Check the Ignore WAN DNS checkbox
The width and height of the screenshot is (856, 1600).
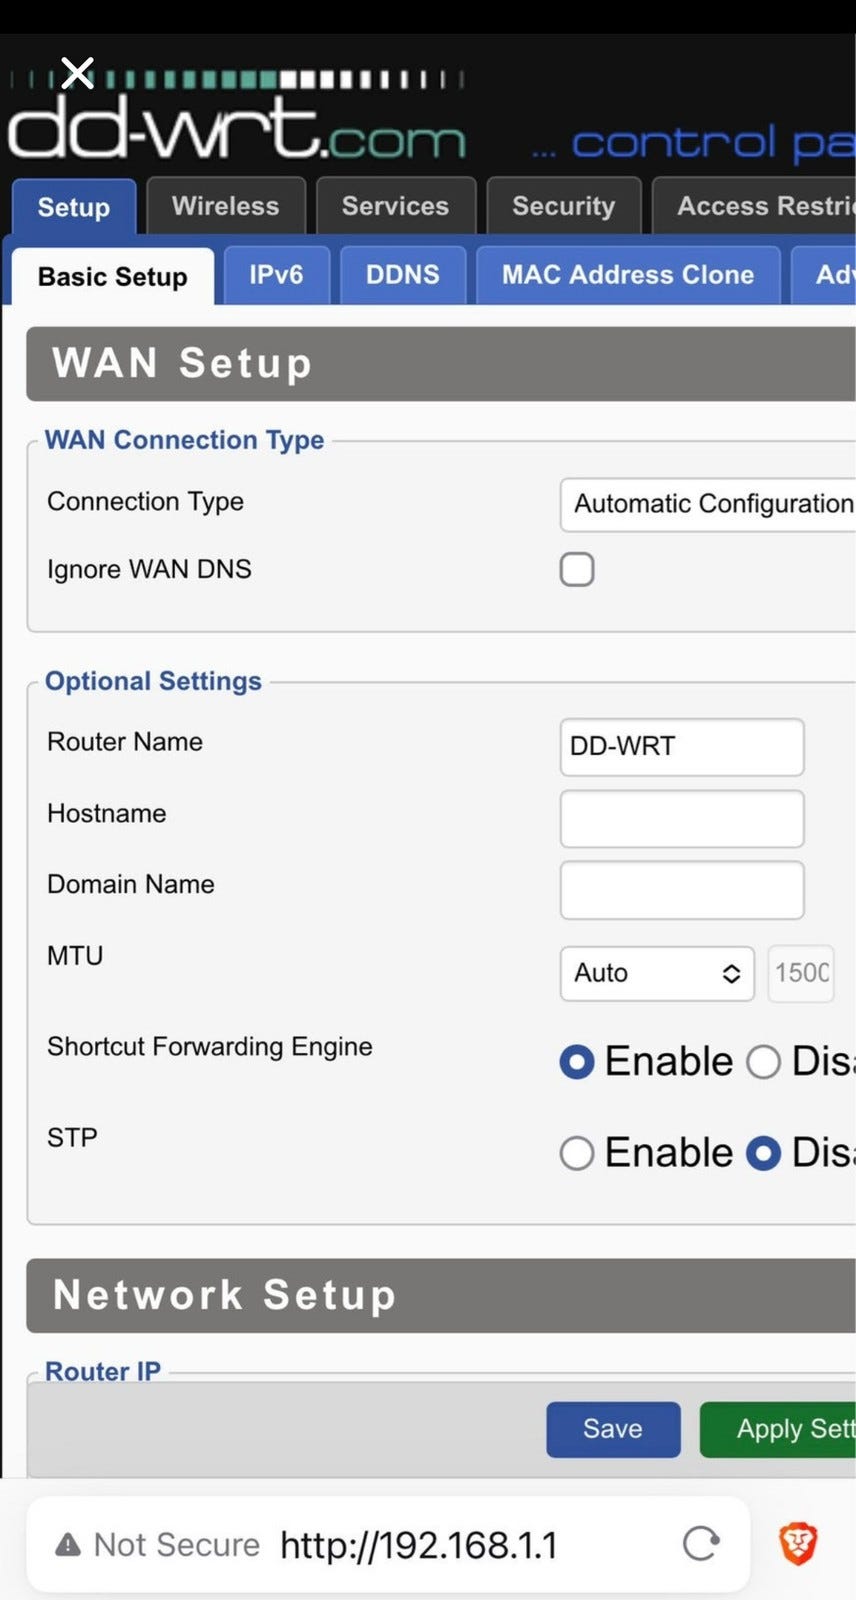tap(577, 569)
